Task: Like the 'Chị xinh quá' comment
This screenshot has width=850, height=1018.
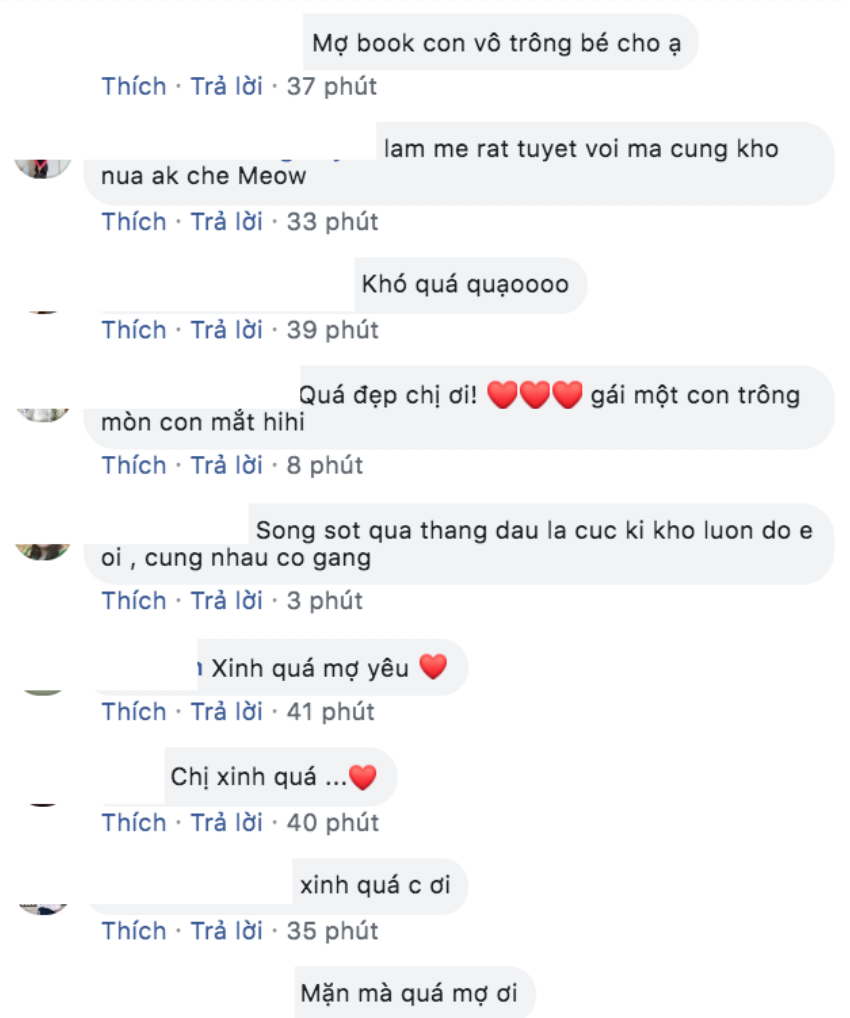Action: coord(133,823)
